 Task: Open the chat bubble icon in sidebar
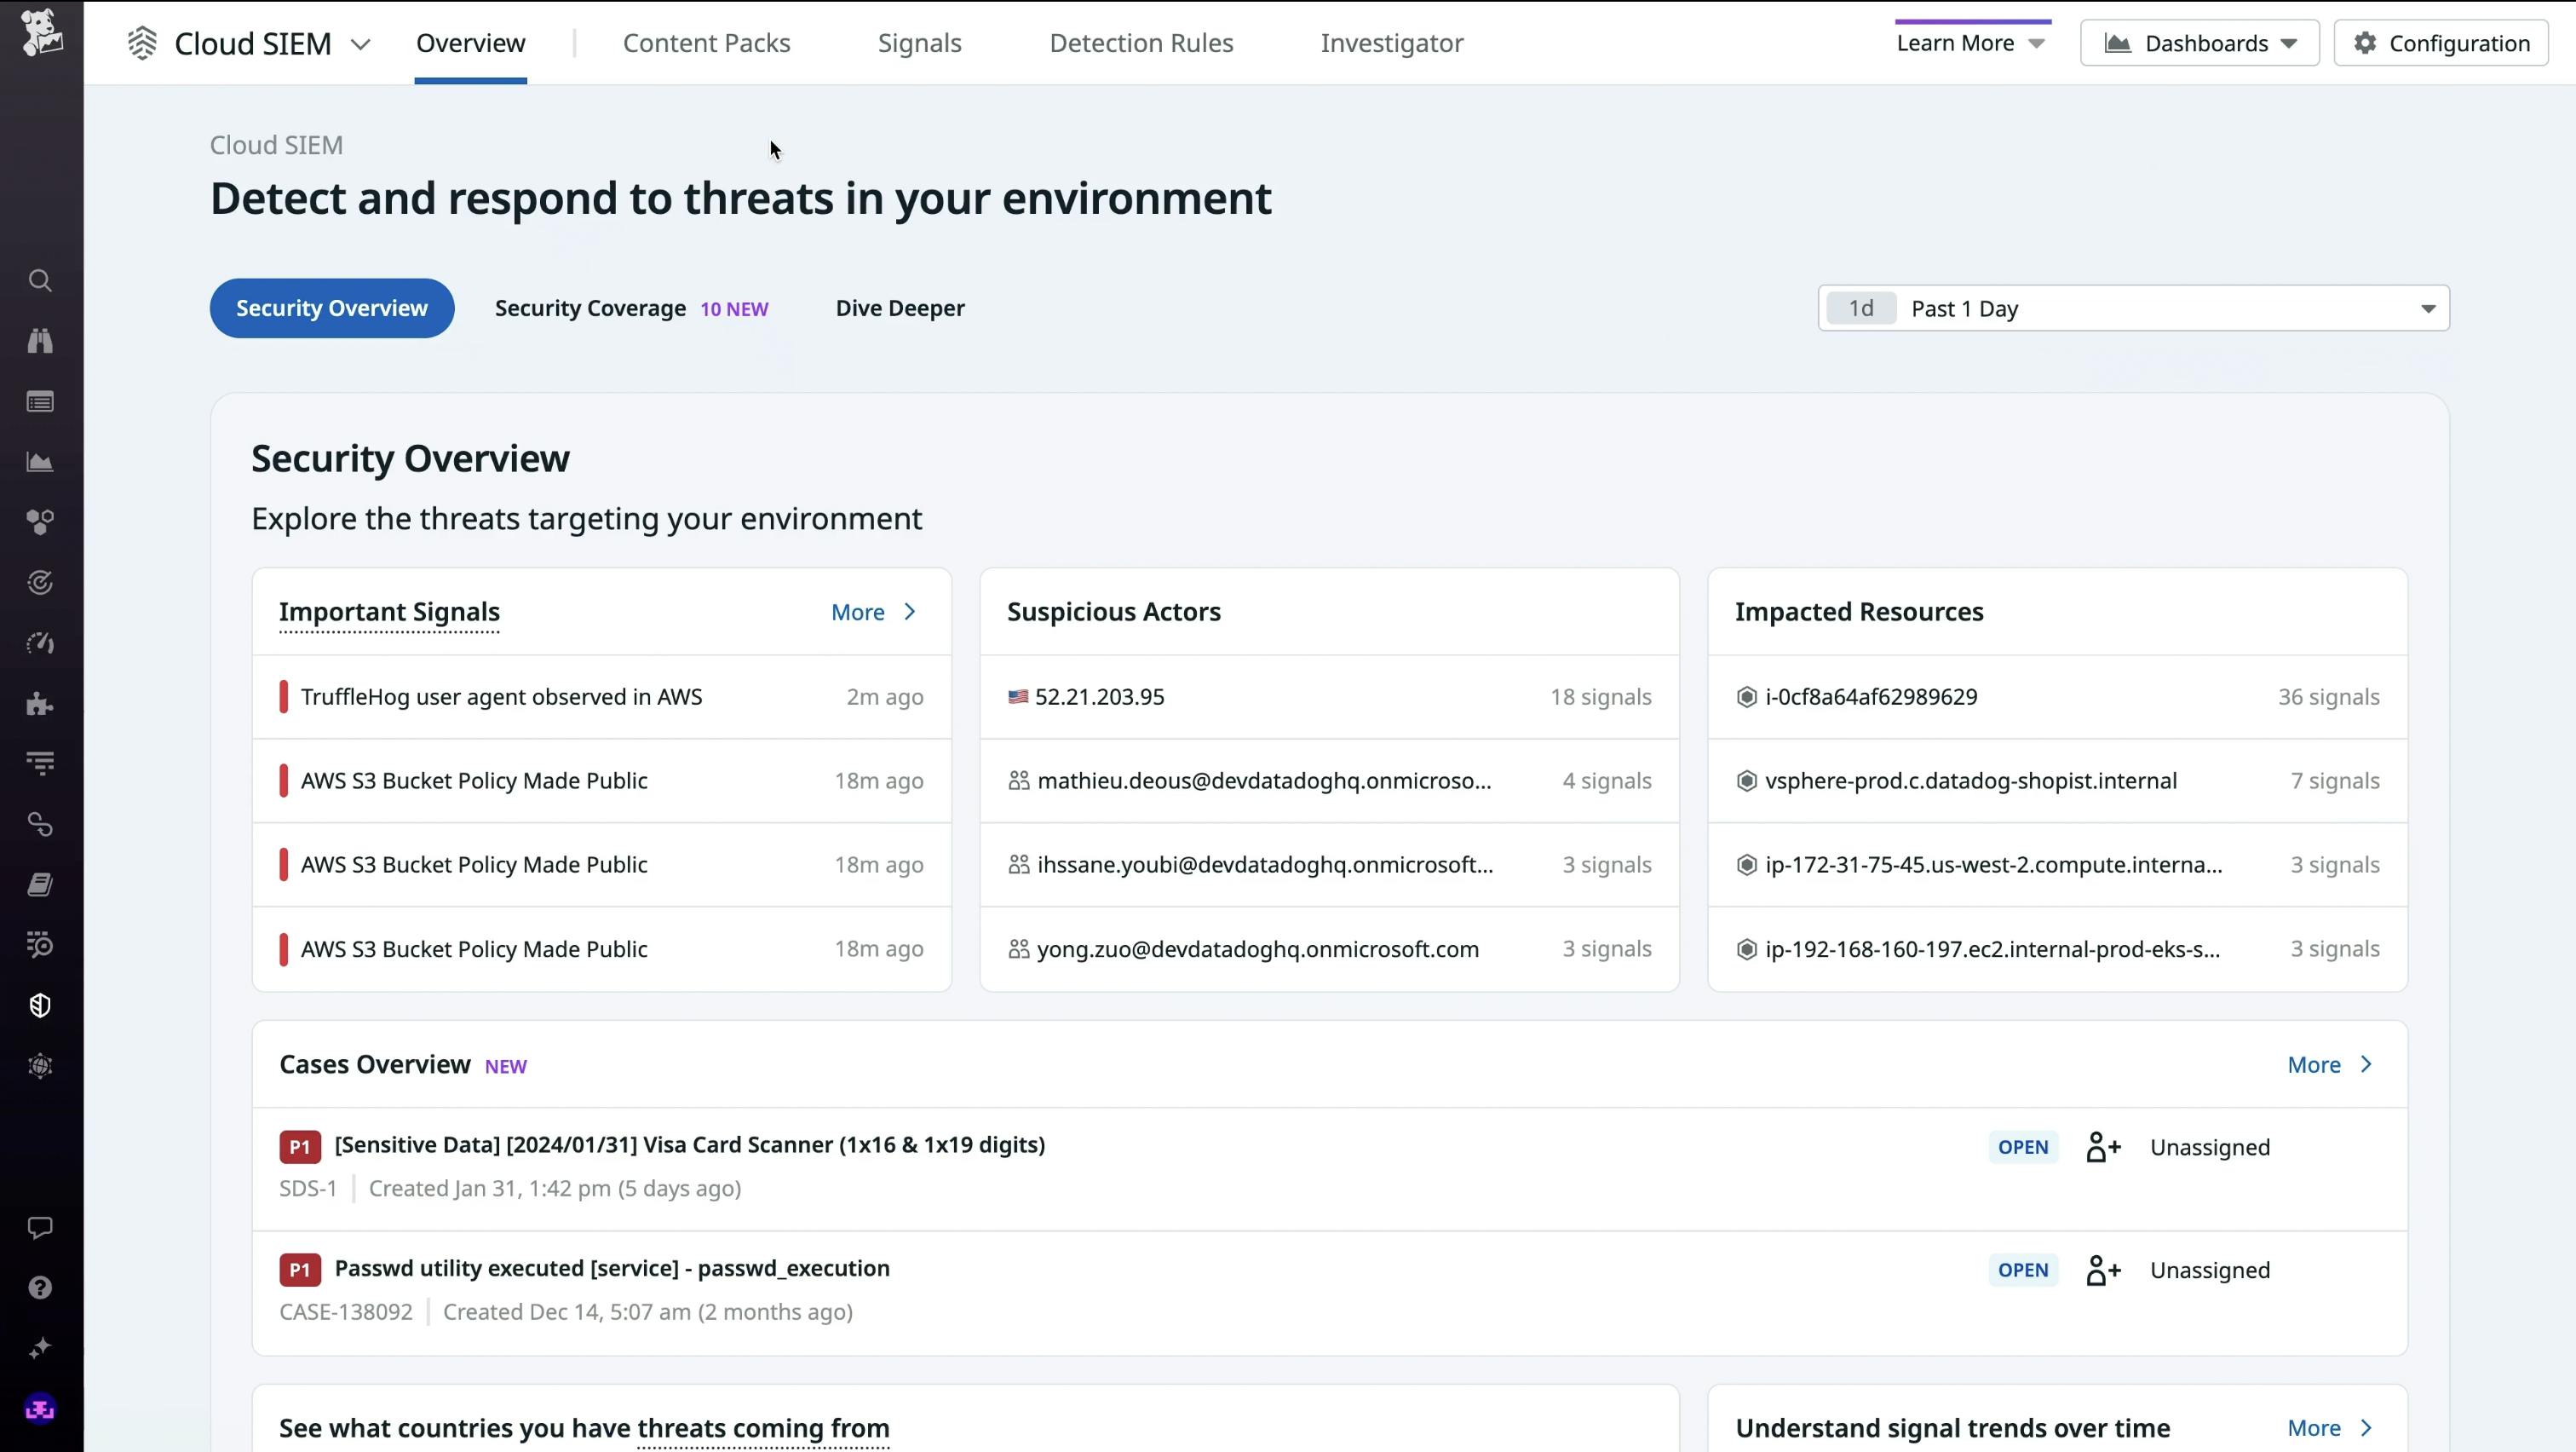40,1227
